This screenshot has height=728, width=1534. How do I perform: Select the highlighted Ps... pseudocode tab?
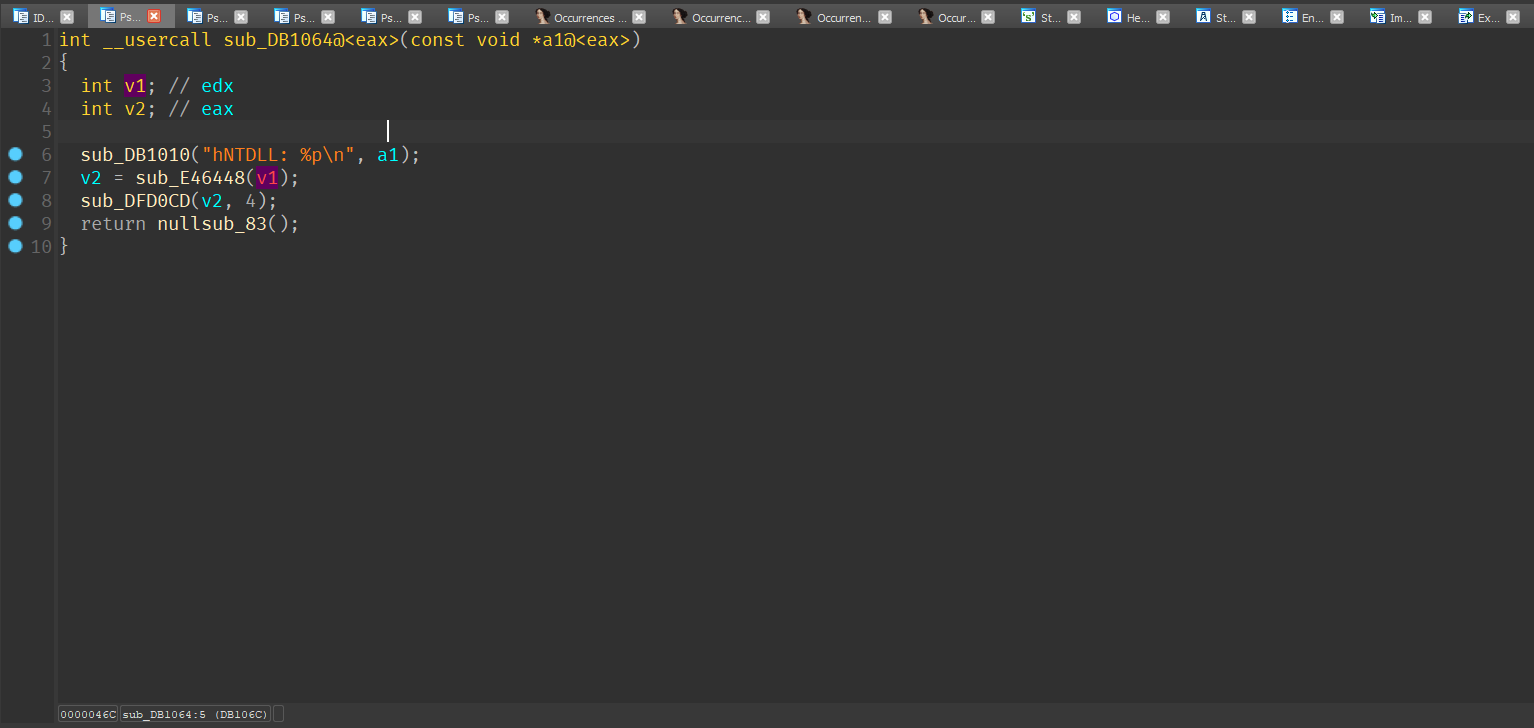pyautogui.click(x=130, y=17)
